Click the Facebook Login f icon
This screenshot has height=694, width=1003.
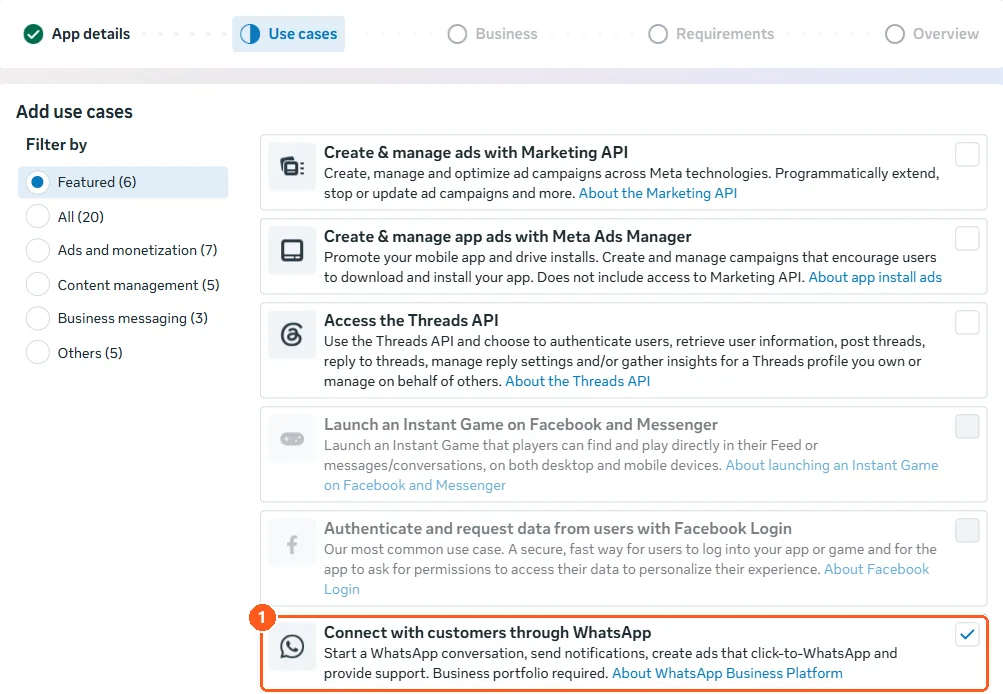coord(292,544)
